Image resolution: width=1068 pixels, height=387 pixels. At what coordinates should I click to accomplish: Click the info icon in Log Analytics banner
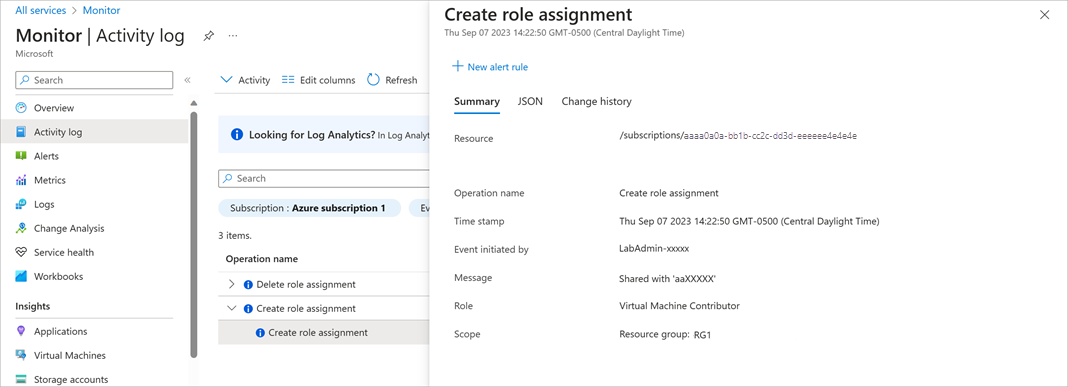(237, 134)
